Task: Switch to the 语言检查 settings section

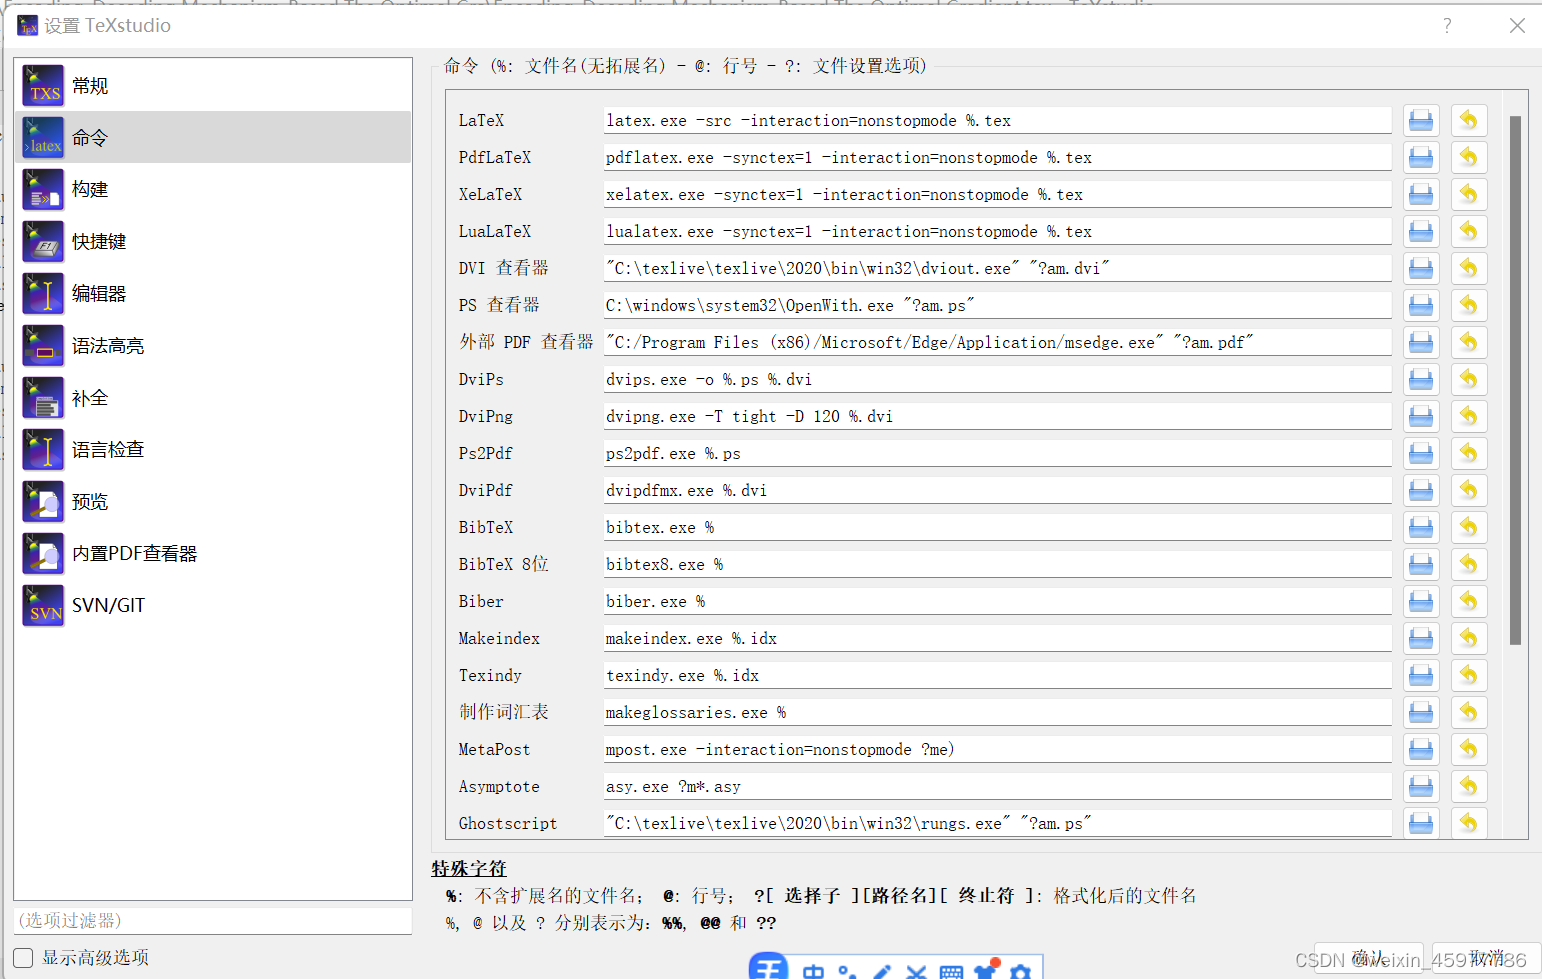Action: [107, 449]
